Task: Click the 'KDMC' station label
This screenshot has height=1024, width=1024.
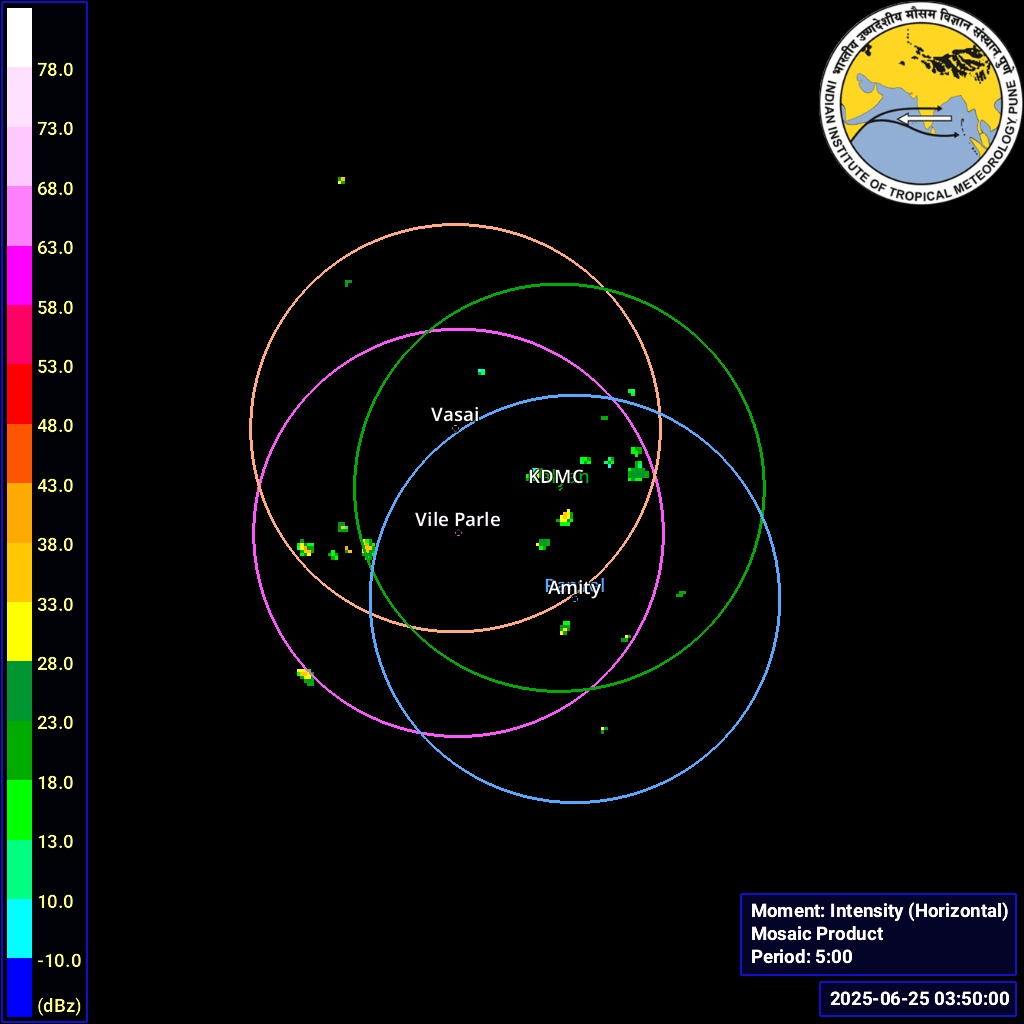Action: point(555,477)
